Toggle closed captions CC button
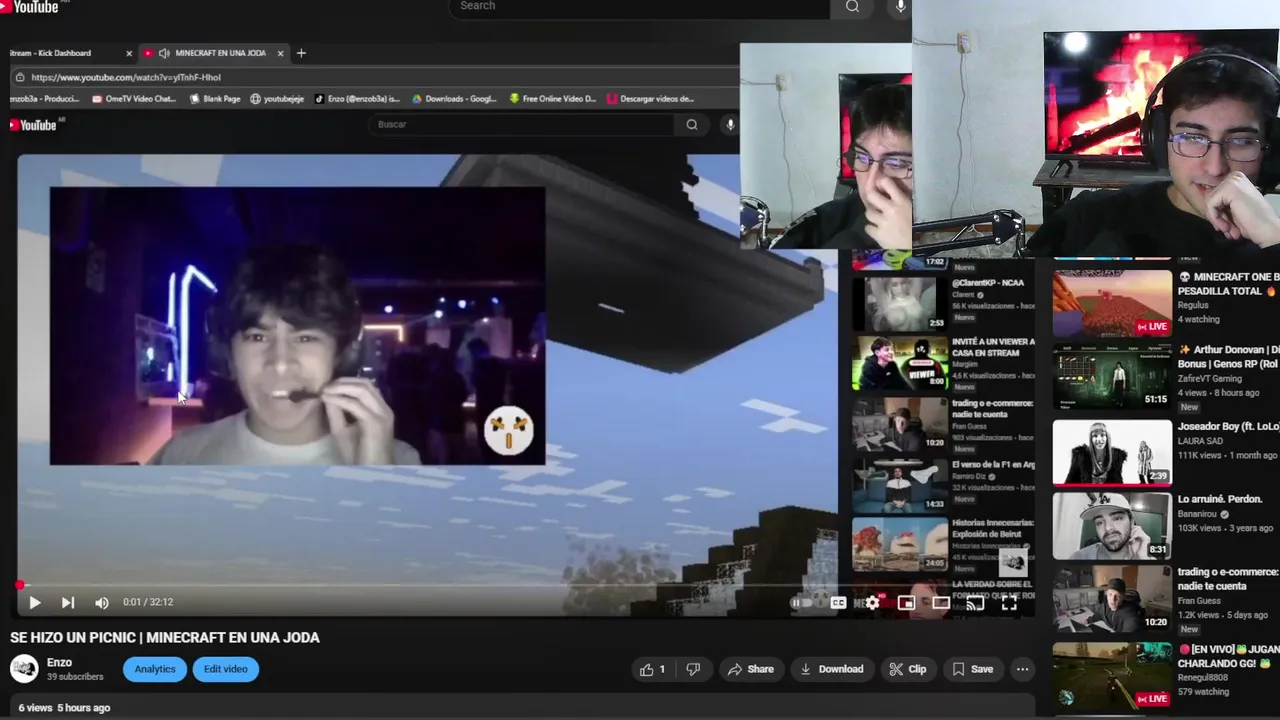 pyautogui.click(x=838, y=603)
